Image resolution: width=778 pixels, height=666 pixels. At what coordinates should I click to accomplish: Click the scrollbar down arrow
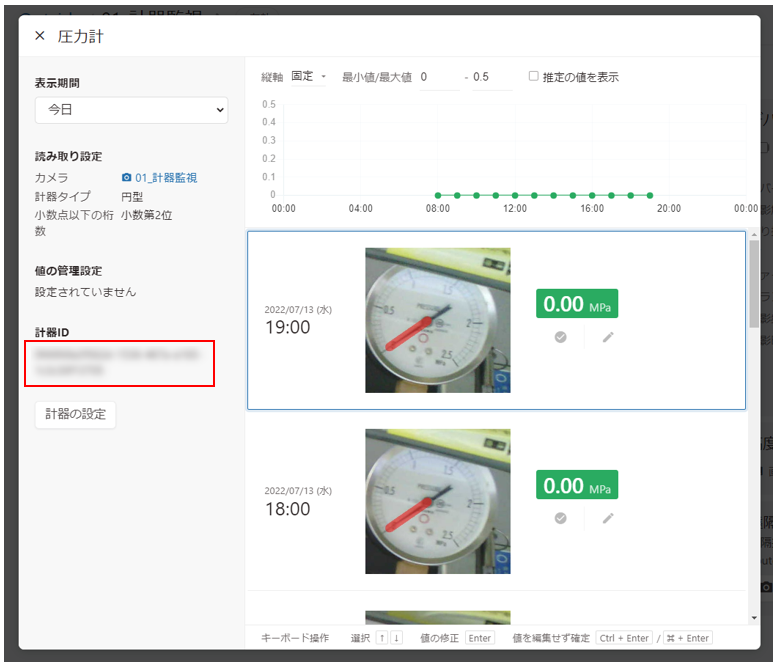click(x=754, y=618)
